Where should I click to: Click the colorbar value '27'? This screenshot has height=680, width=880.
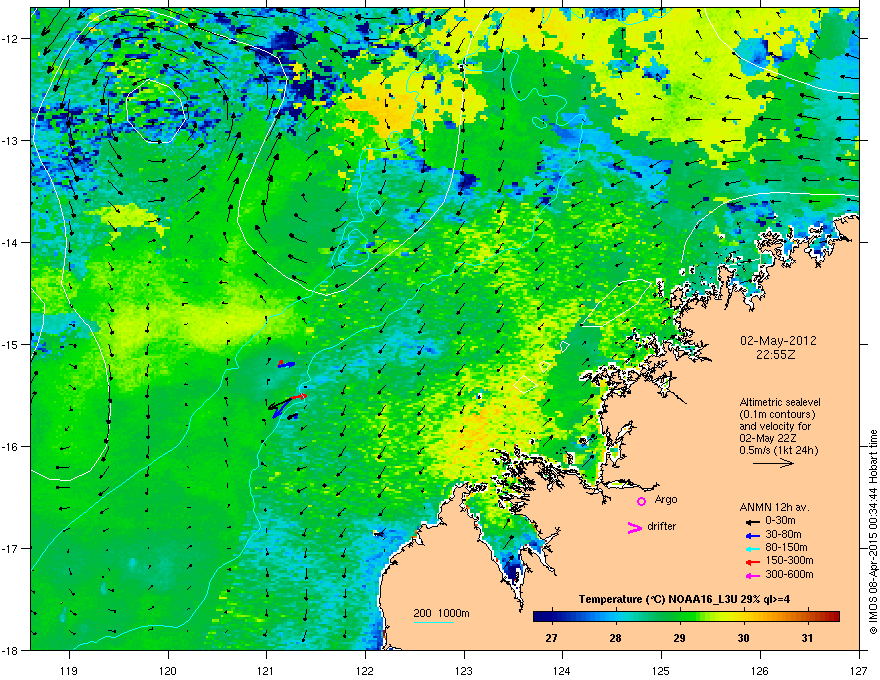552,638
